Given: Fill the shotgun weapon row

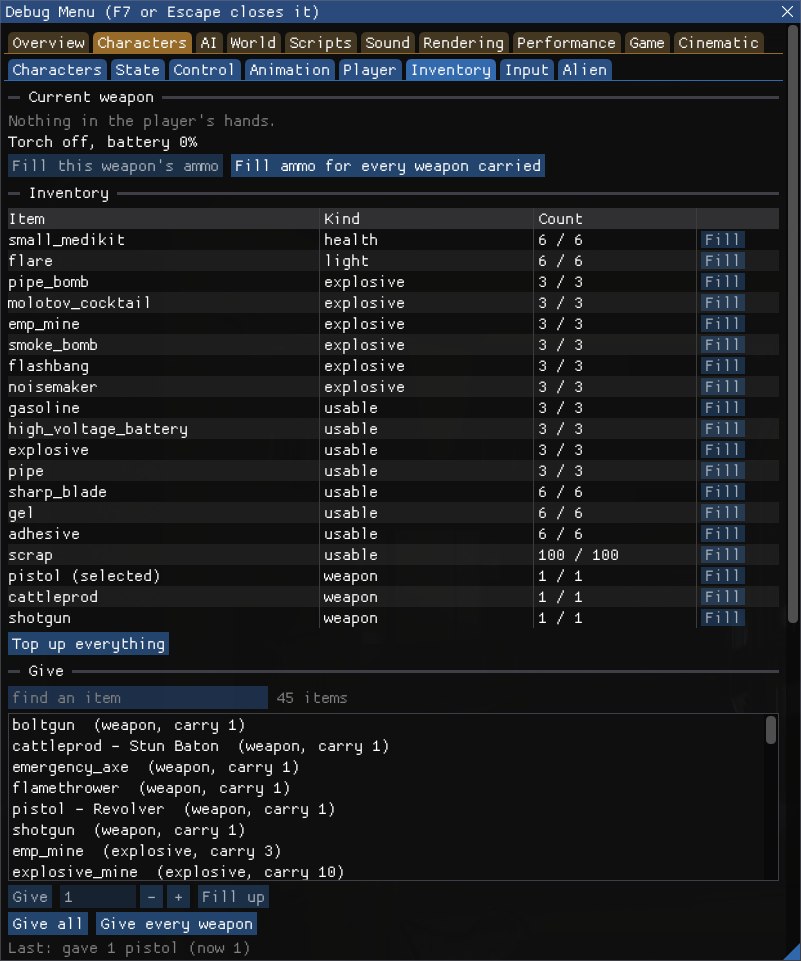Looking at the screenshot, I should (723, 618).
